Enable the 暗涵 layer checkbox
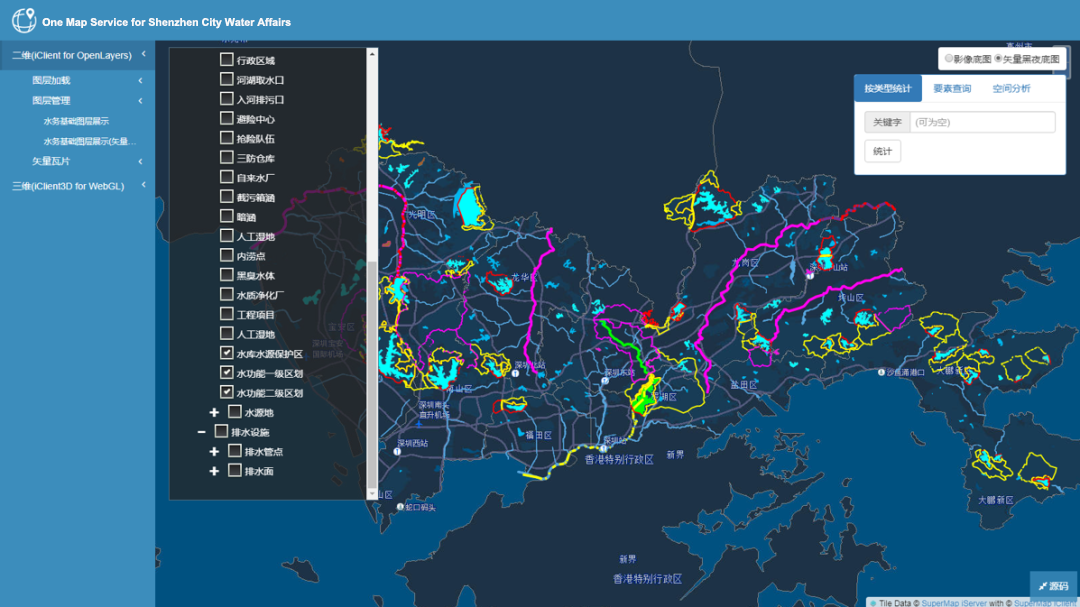Viewport: 1080px width, 607px height. tap(226, 216)
